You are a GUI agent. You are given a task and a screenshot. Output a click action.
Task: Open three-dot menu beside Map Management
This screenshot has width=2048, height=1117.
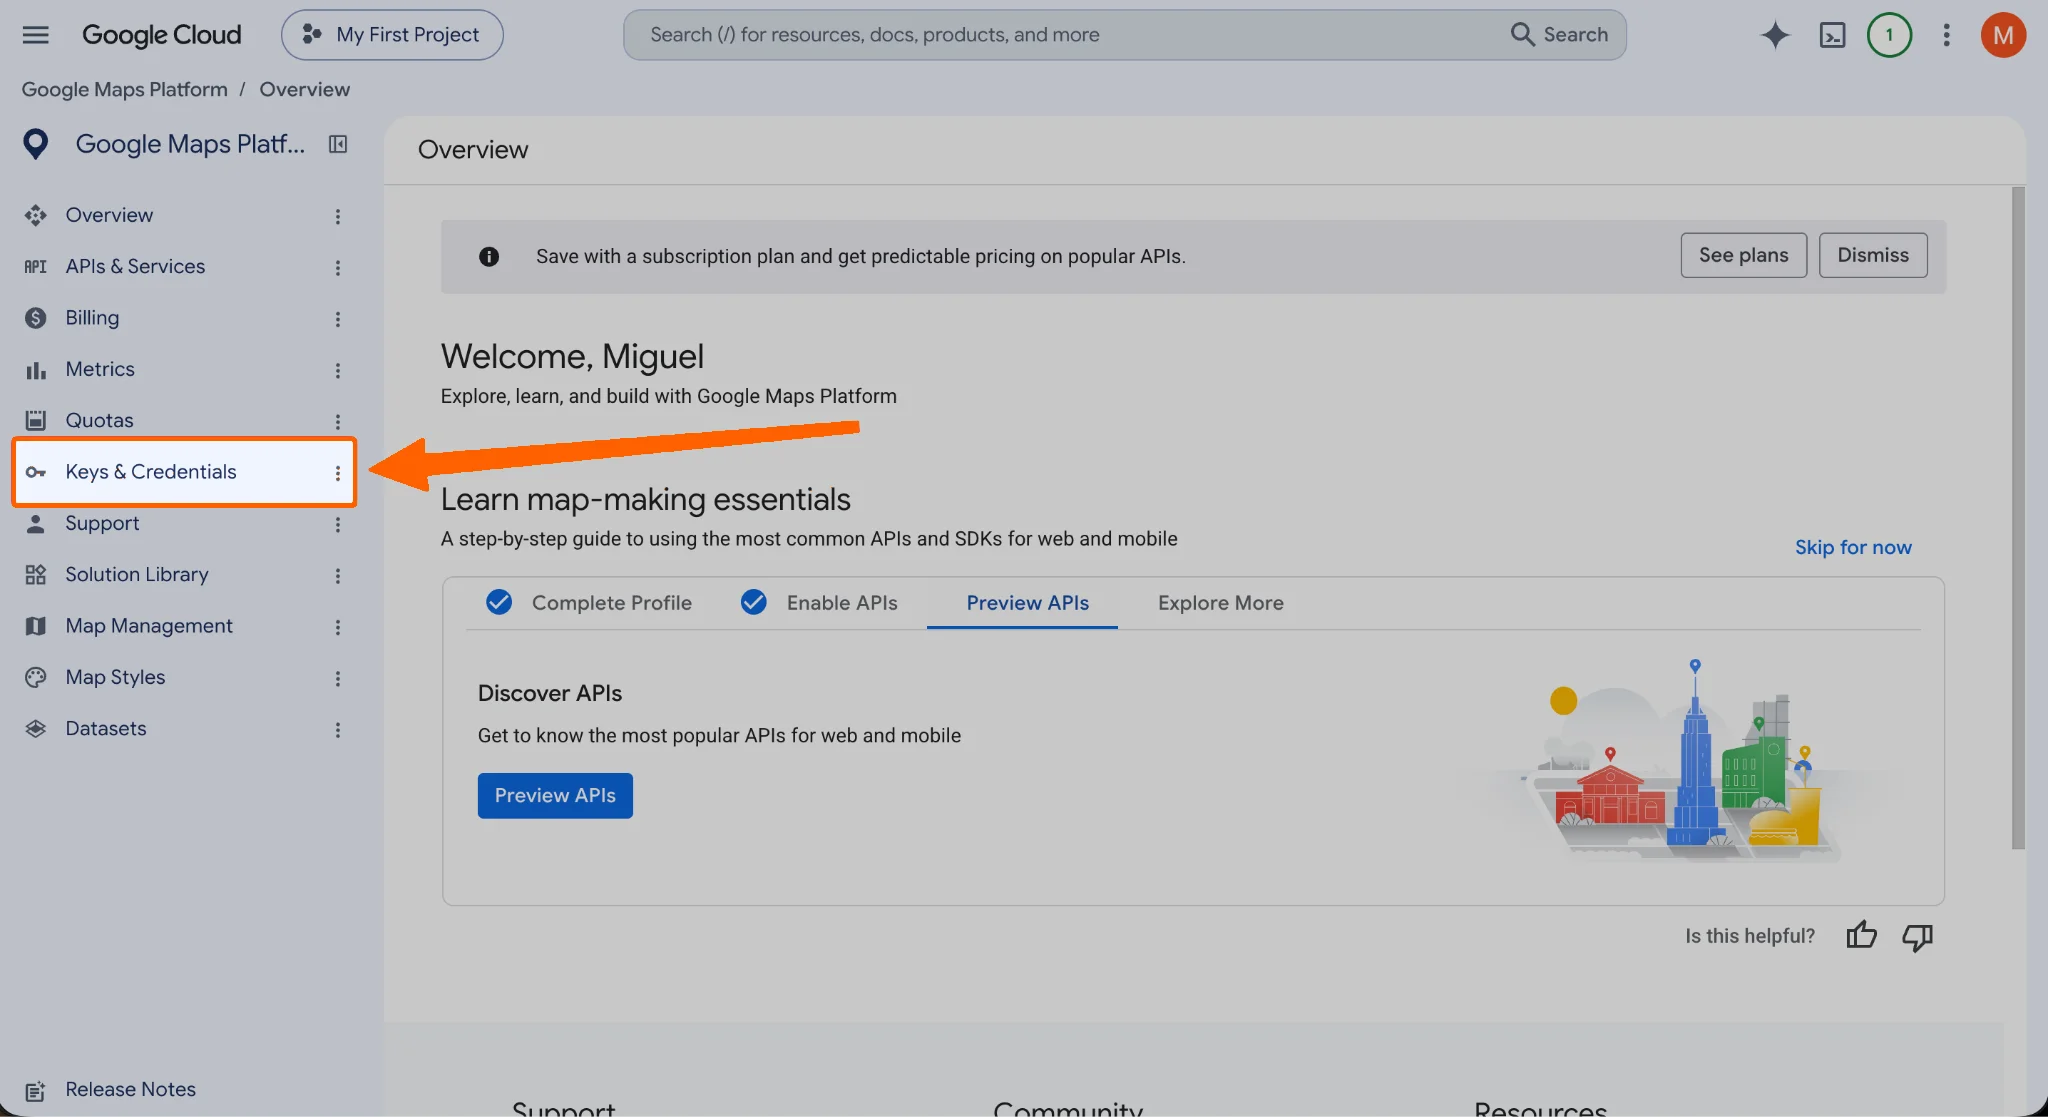coord(338,627)
